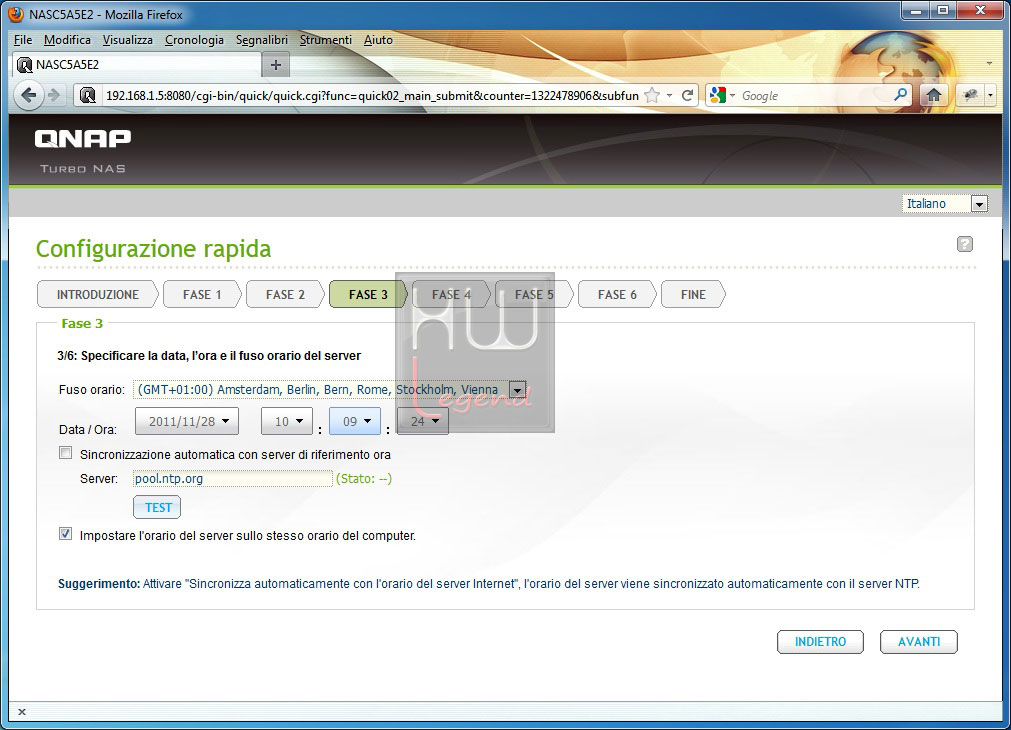1011x730 pixels.
Task: Click the INDIETRO button
Action: click(x=820, y=642)
